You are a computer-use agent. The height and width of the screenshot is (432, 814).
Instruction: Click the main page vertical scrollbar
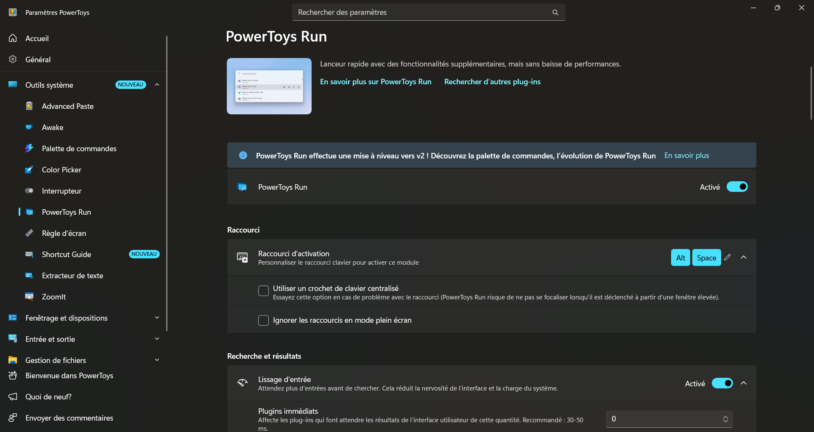click(x=811, y=93)
